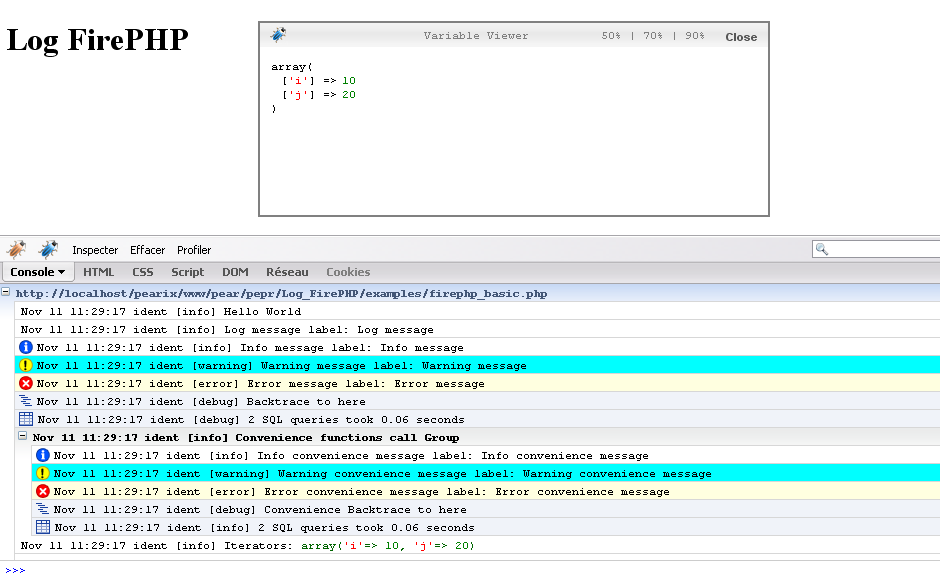The width and height of the screenshot is (940, 578).
Task: Click the bug icon in Variable Viewer header
Action: tap(278, 35)
